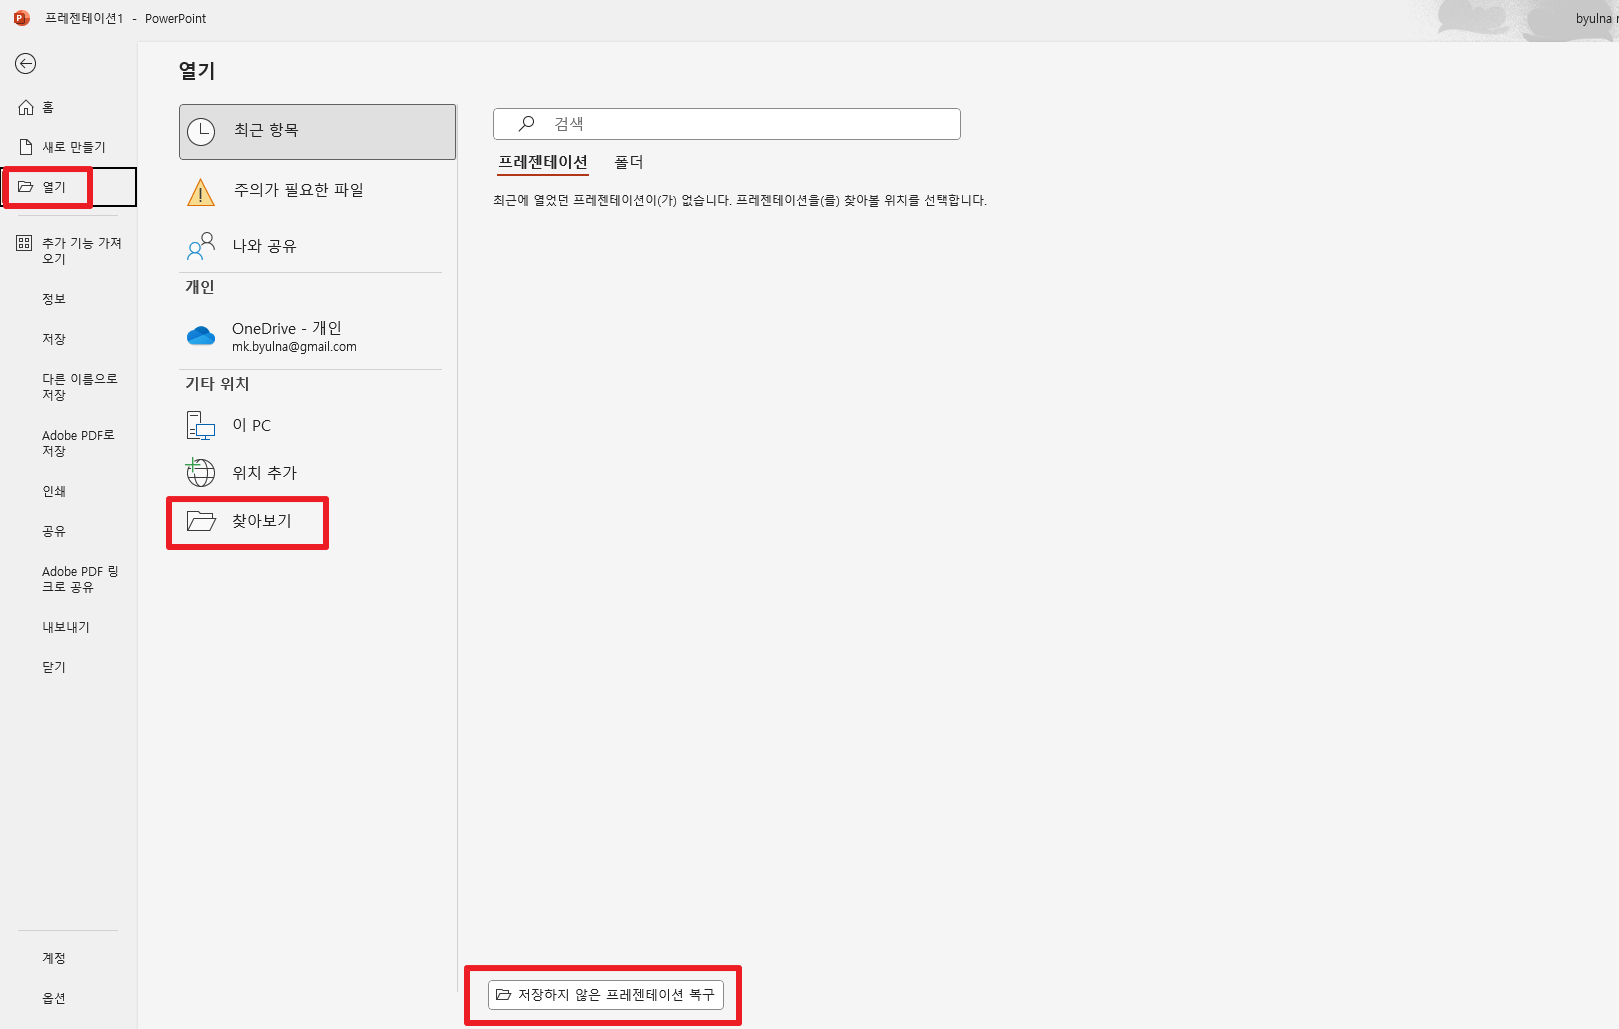The height and width of the screenshot is (1029, 1619).
Task: Click the 검색 search input field
Action: tap(727, 123)
